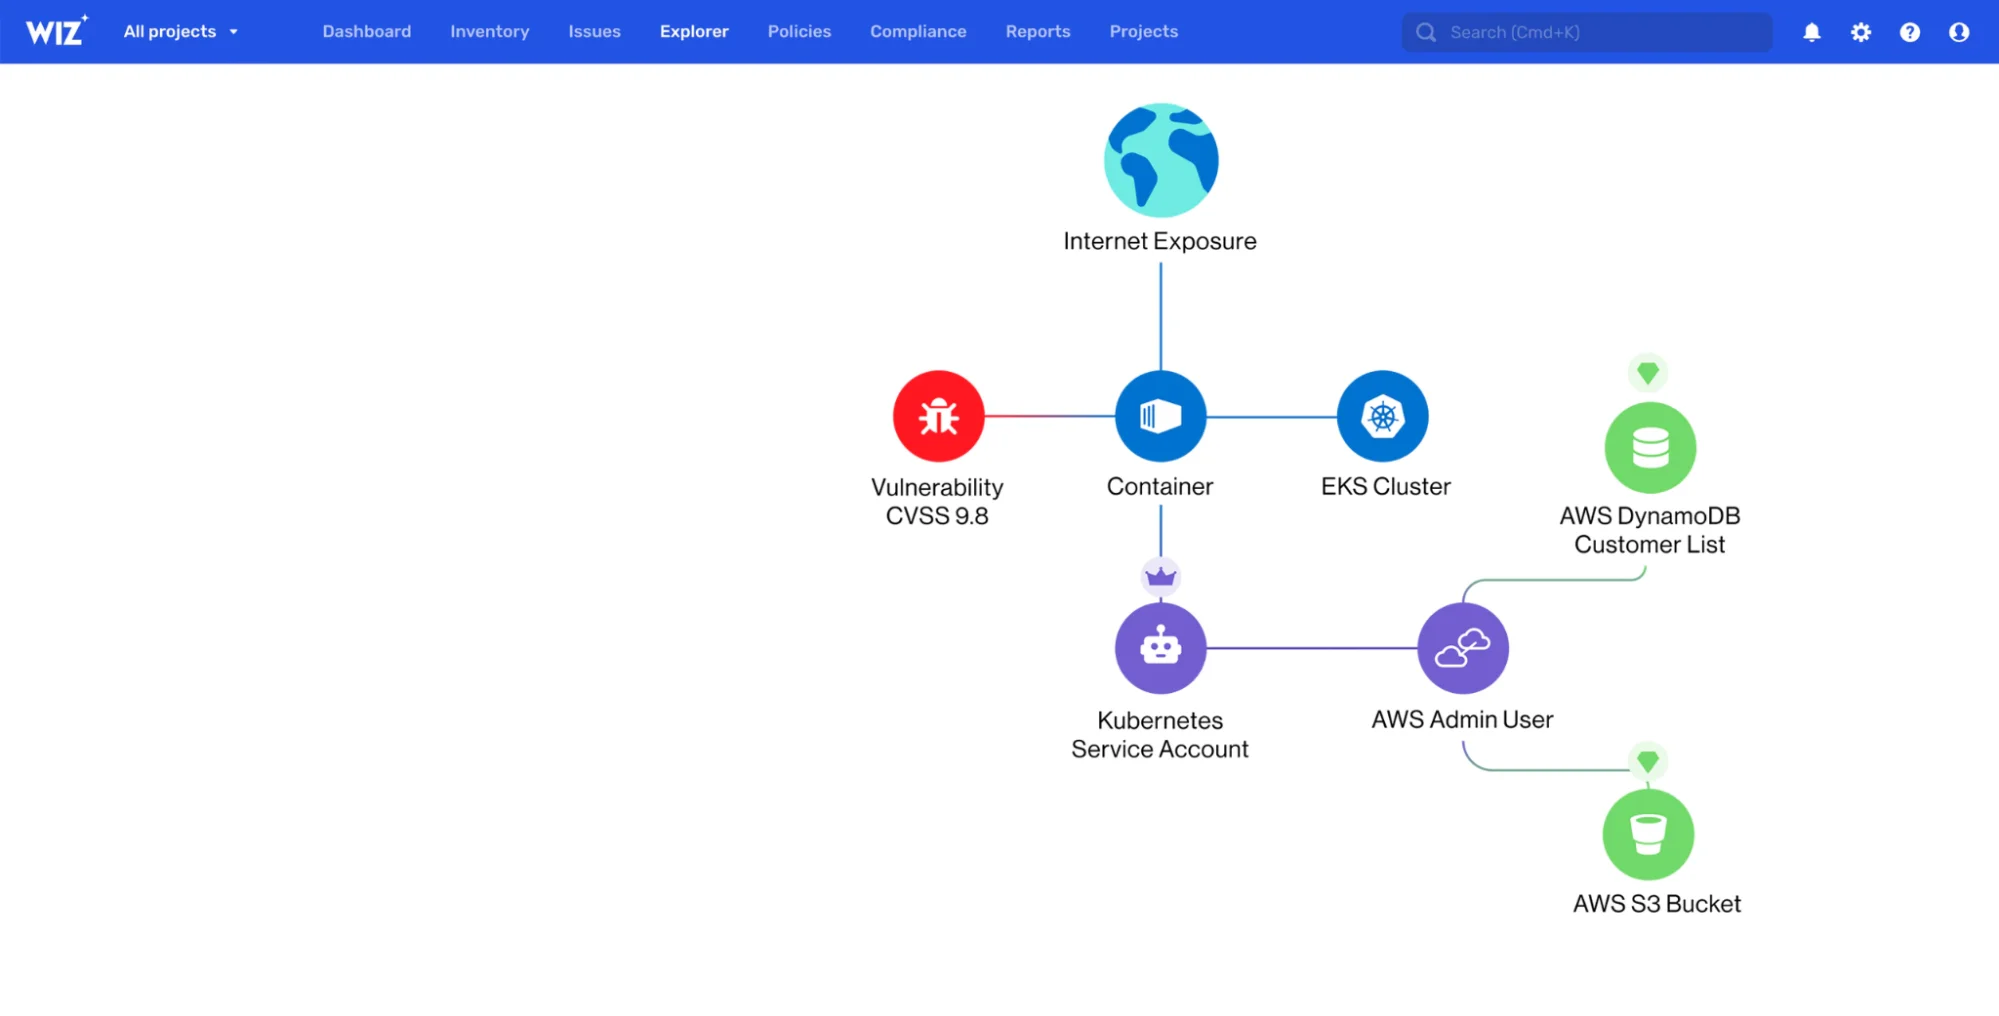
Task: Expand the All projects dropdown
Action: [181, 32]
